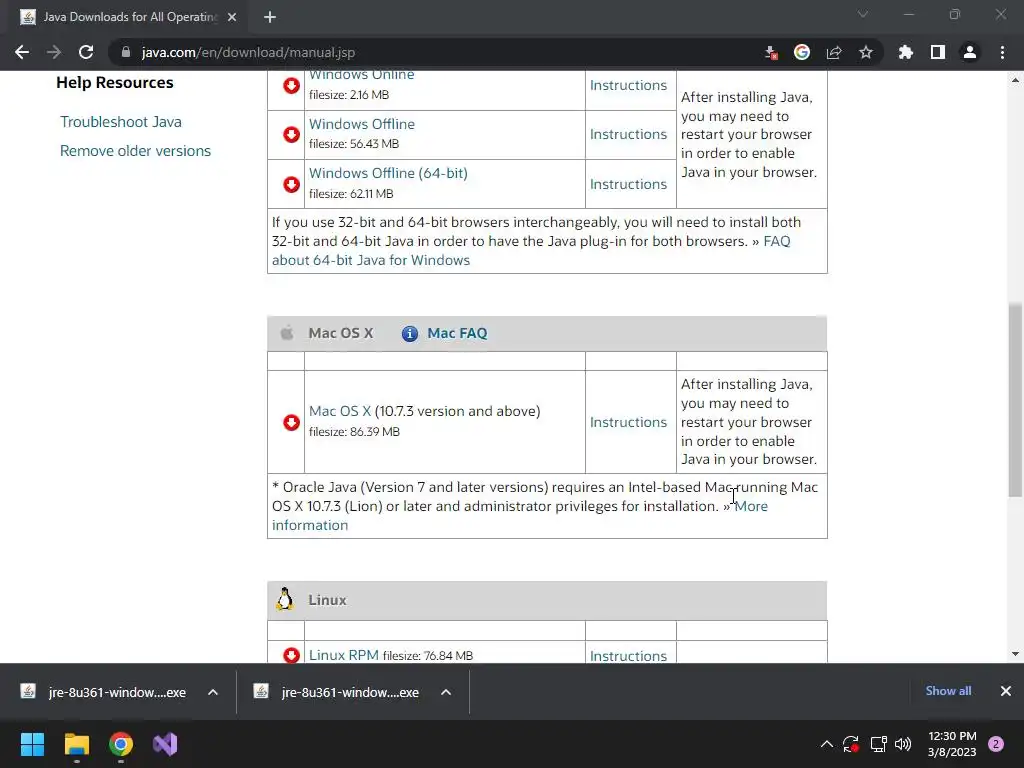
Task: Click the red download icon for Windows Offline
Action: (x=291, y=135)
